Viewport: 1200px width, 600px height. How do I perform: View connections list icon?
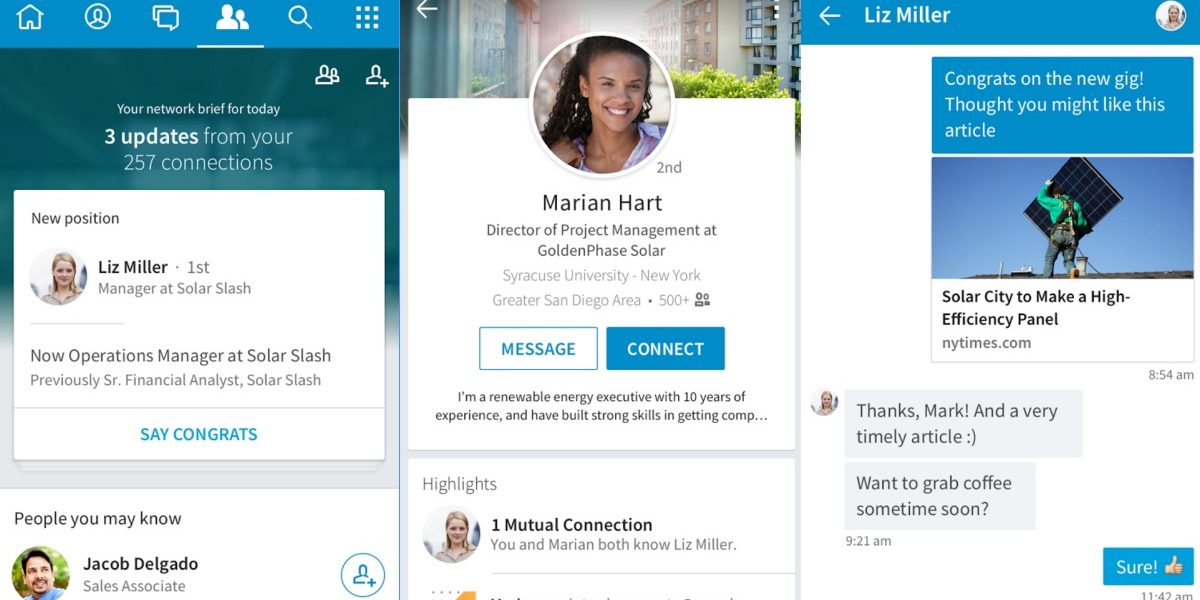pyautogui.click(x=327, y=75)
